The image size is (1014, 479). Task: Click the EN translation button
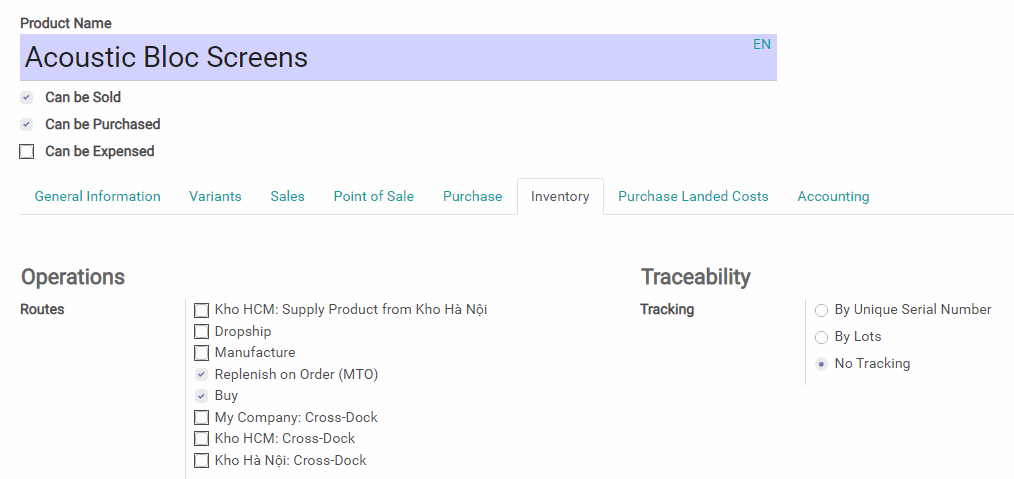(x=762, y=44)
